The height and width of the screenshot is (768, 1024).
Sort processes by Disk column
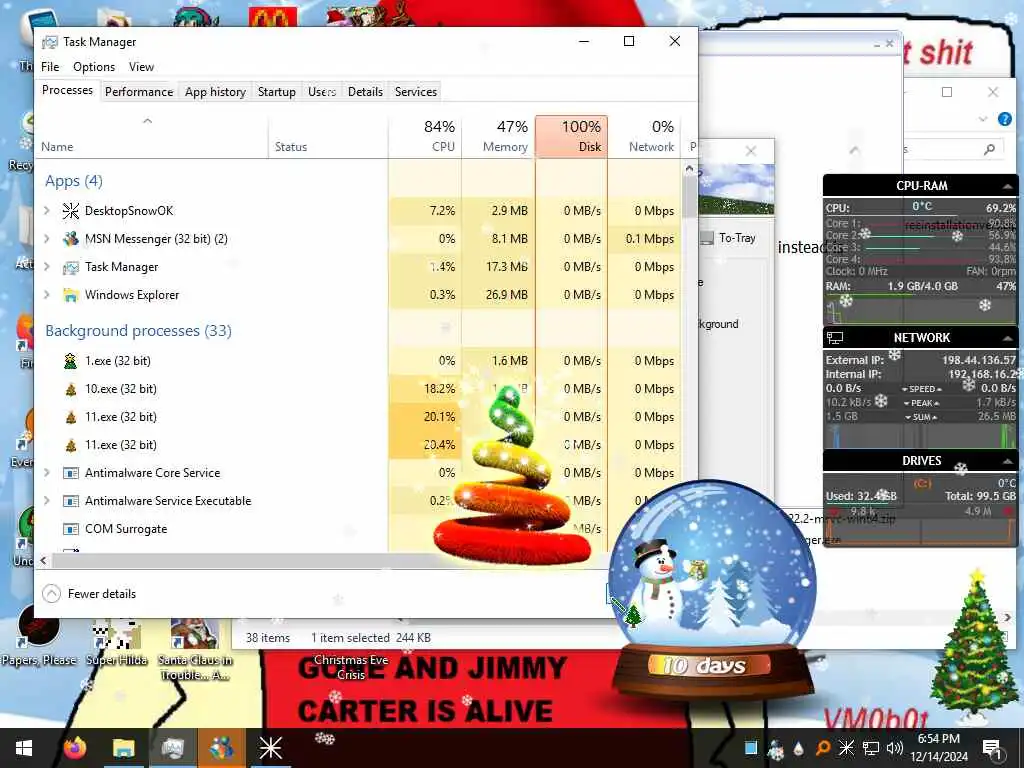point(571,136)
